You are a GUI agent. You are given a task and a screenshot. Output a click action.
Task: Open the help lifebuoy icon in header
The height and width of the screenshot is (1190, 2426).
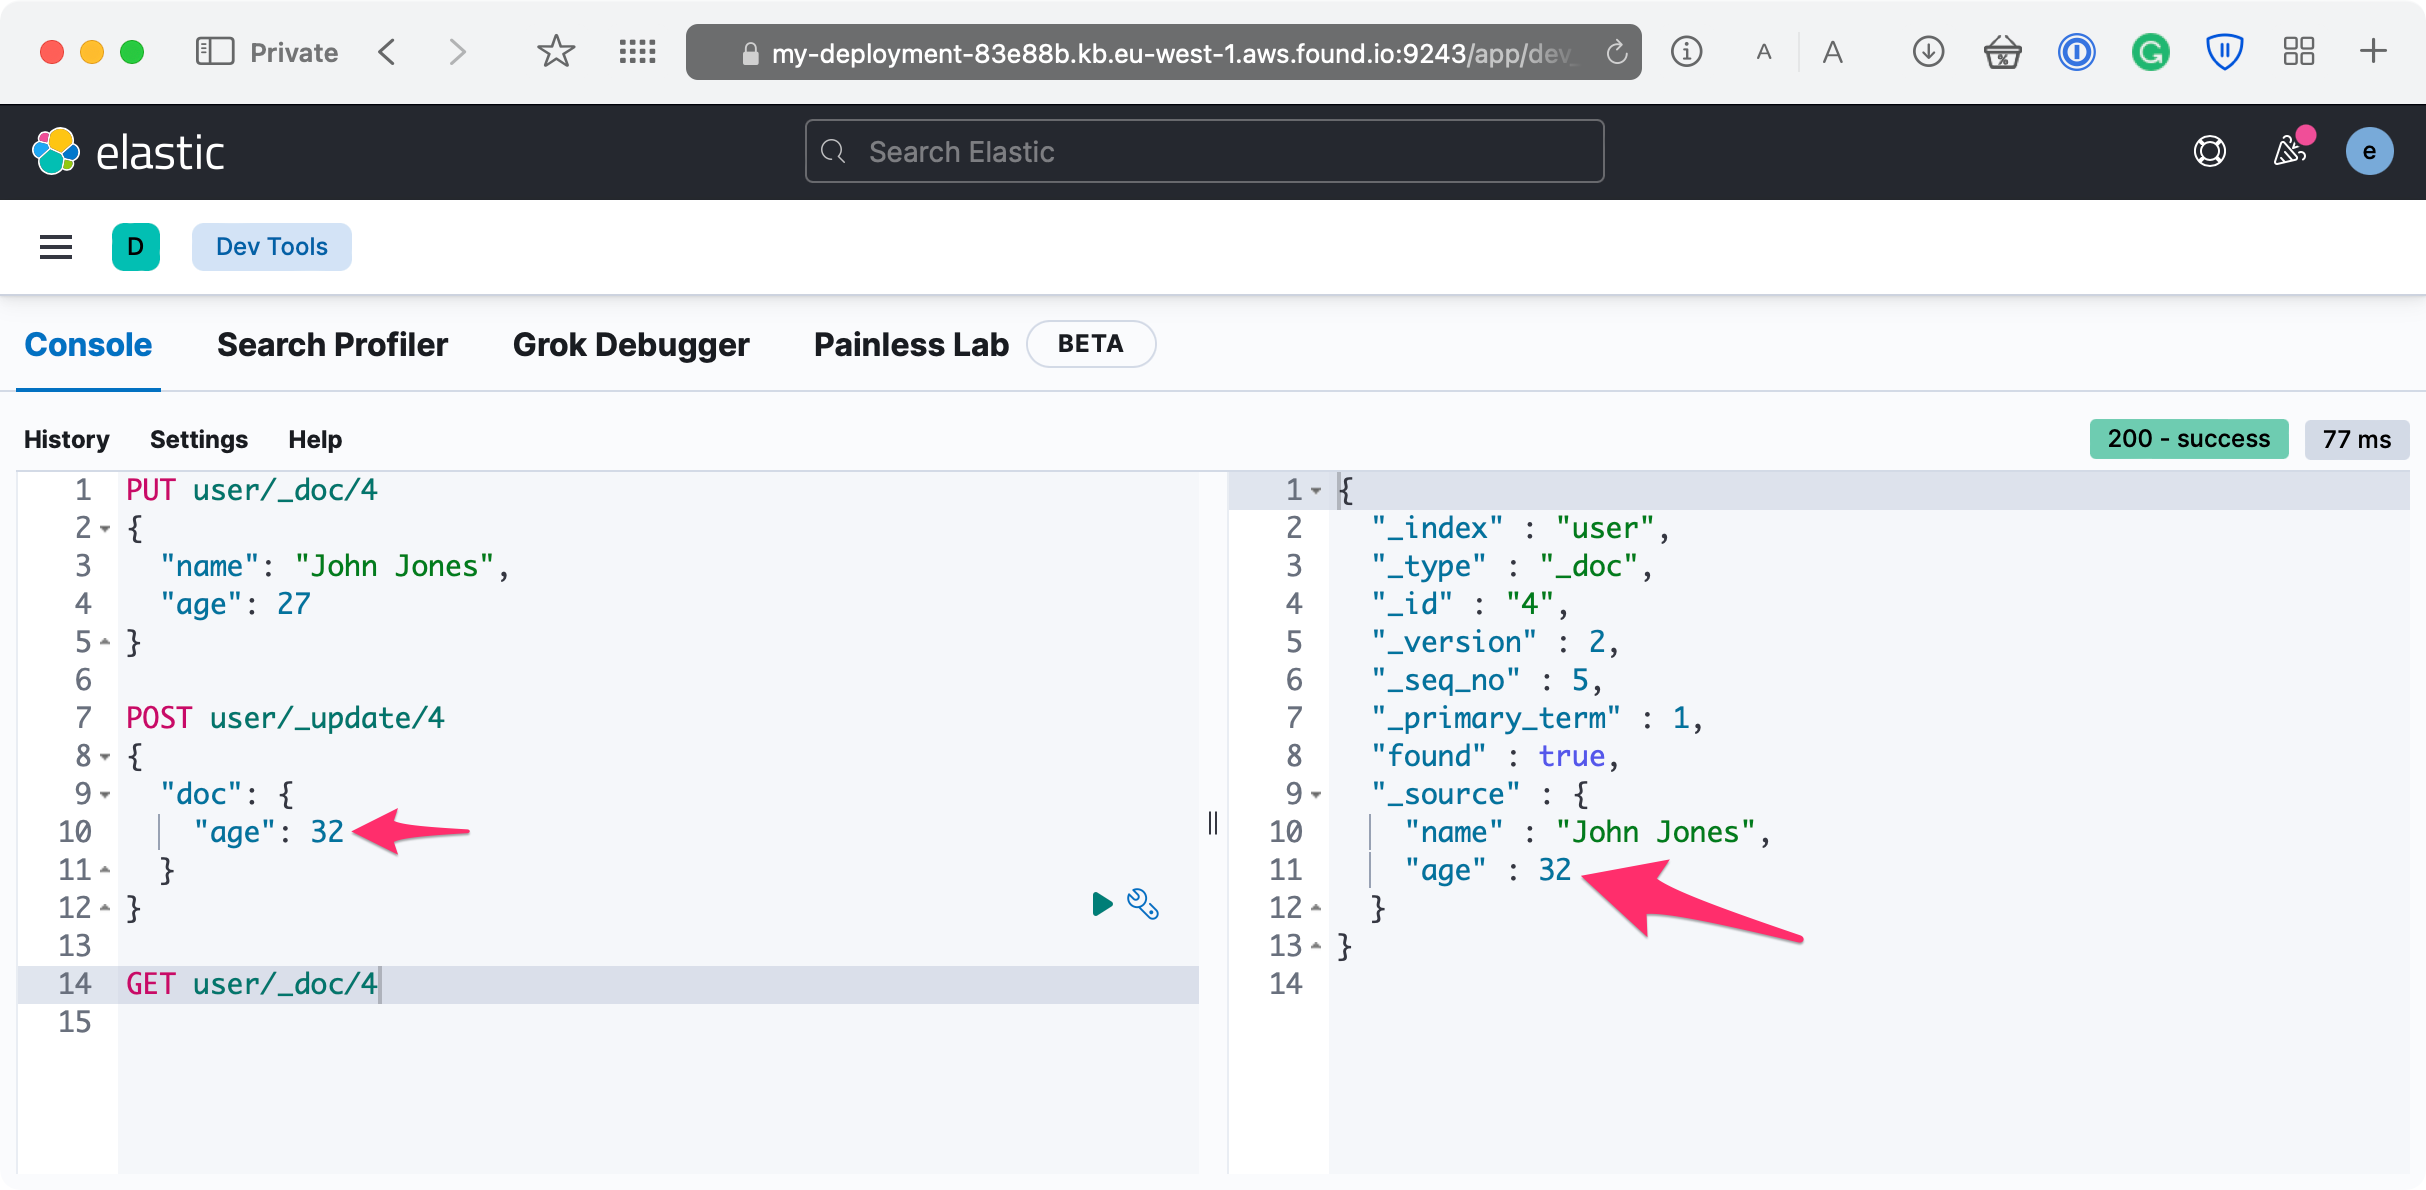2209,152
